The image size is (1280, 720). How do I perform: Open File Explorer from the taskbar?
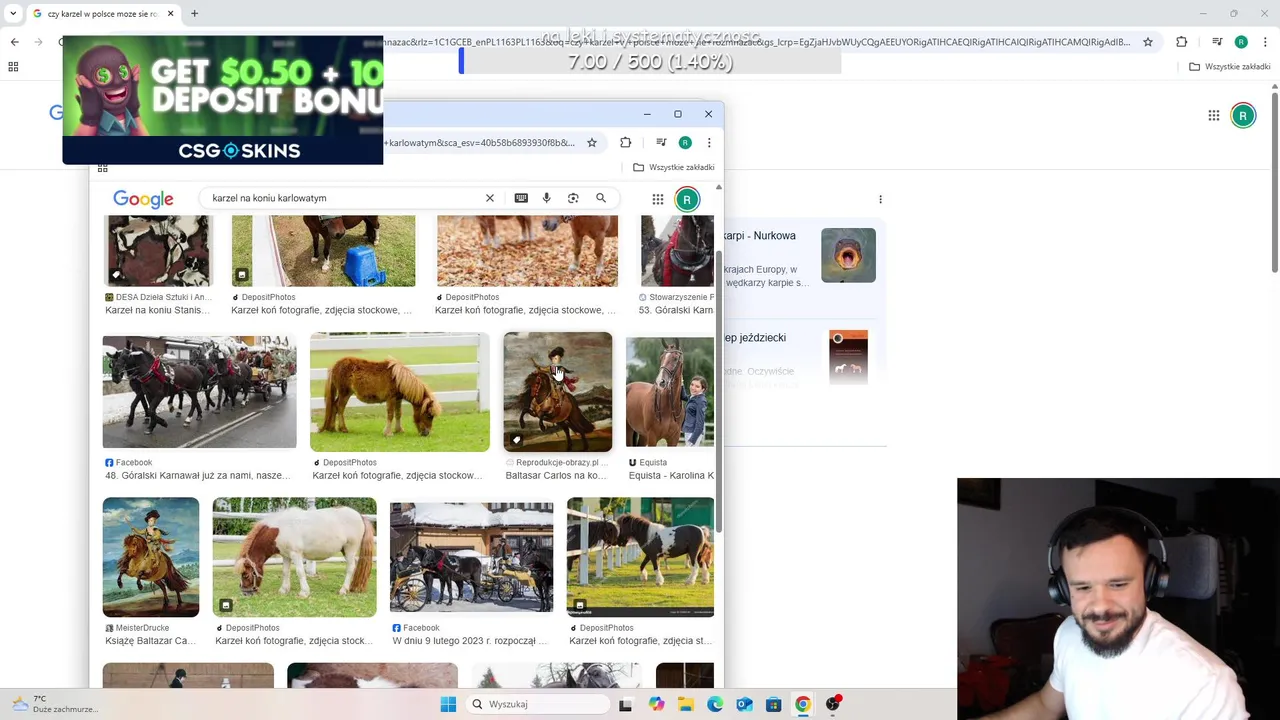685,704
